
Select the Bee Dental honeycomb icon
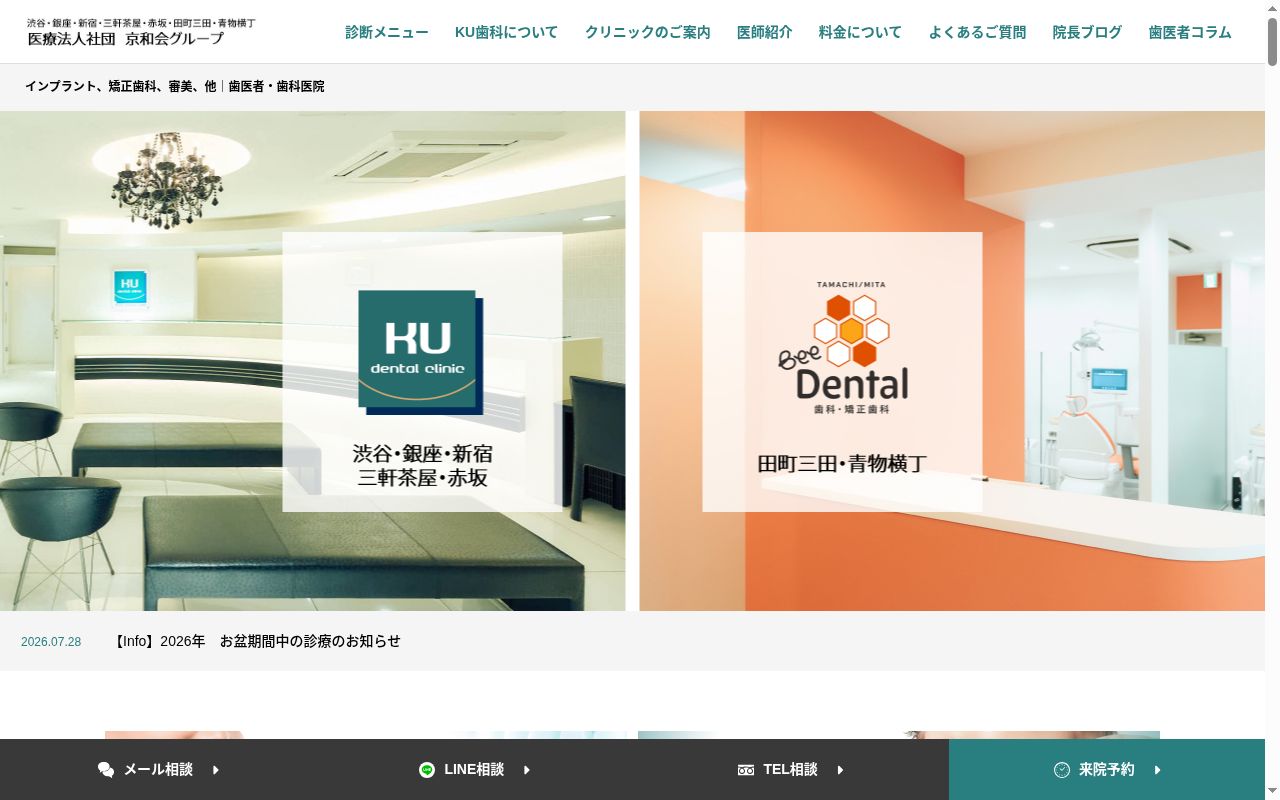(851, 331)
